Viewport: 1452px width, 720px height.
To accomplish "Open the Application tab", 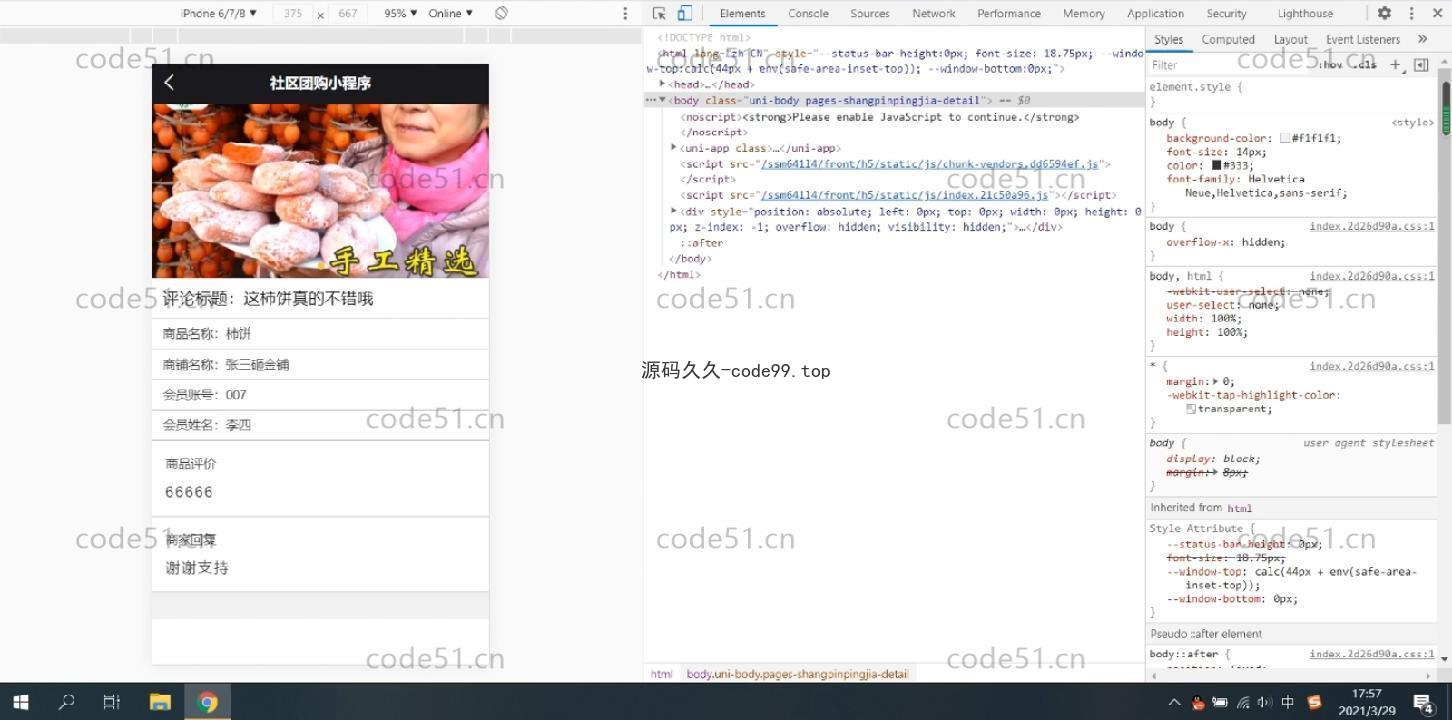I will [x=1155, y=13].
